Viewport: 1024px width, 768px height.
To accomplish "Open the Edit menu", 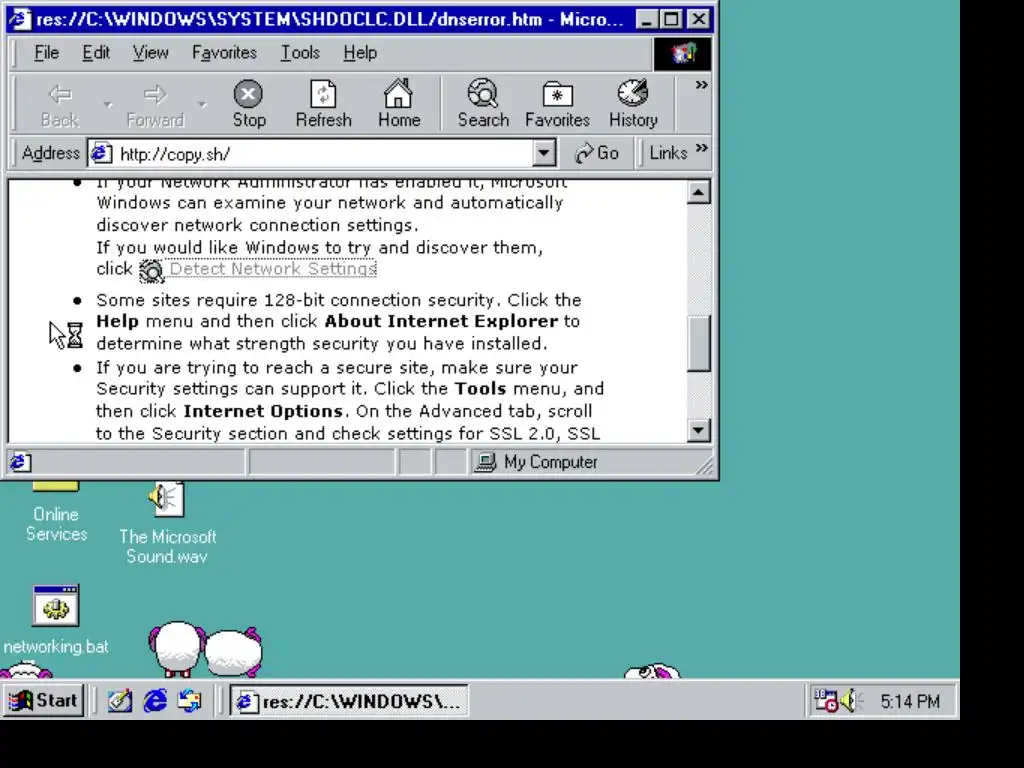I will click(95, 53).
